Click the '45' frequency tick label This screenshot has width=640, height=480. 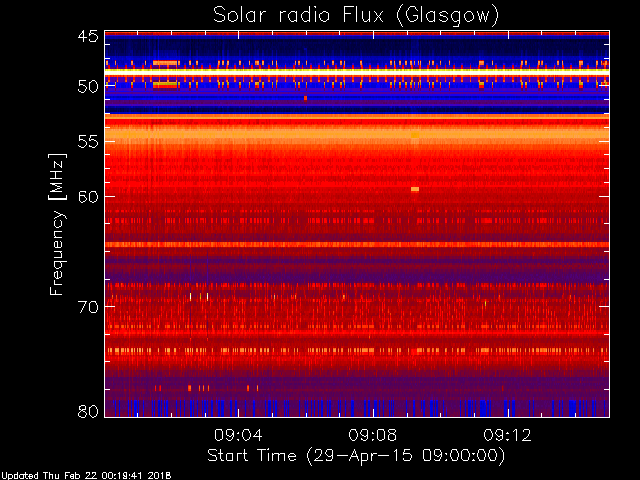[88, 37]
